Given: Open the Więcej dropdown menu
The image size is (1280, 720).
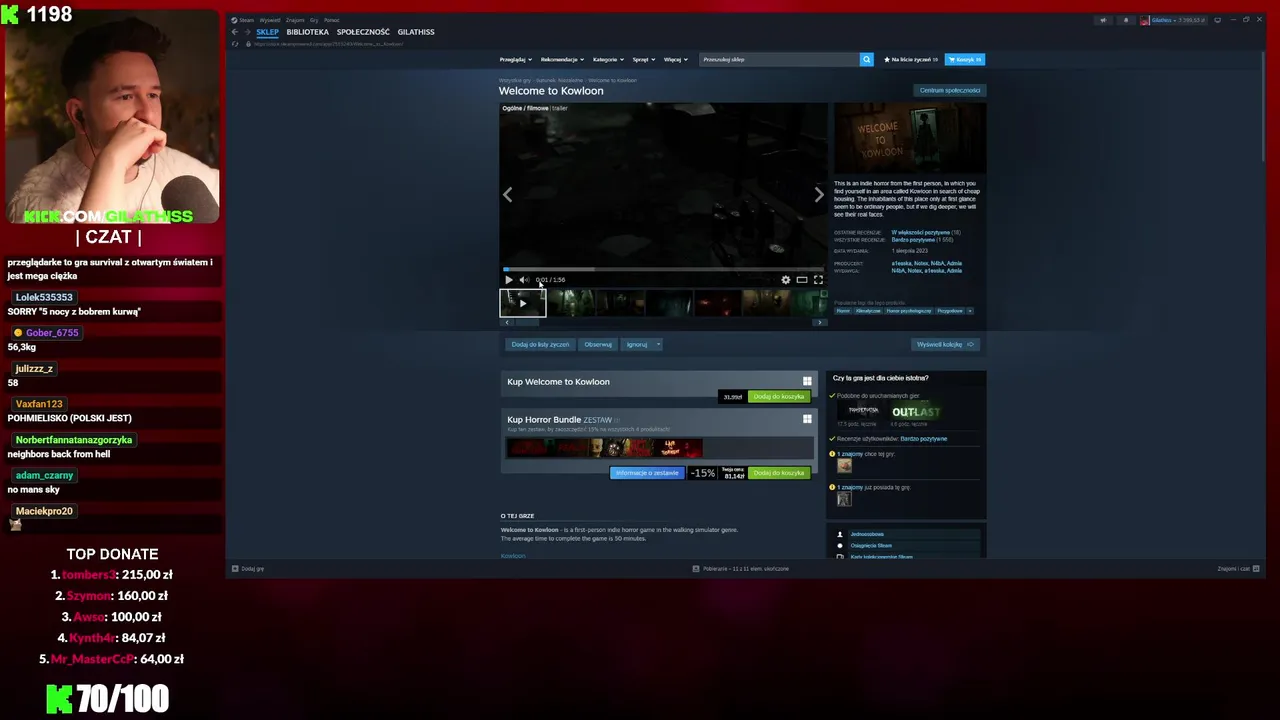Looking at the screenshot, I should pyautogui.click(x=675, y=59).
